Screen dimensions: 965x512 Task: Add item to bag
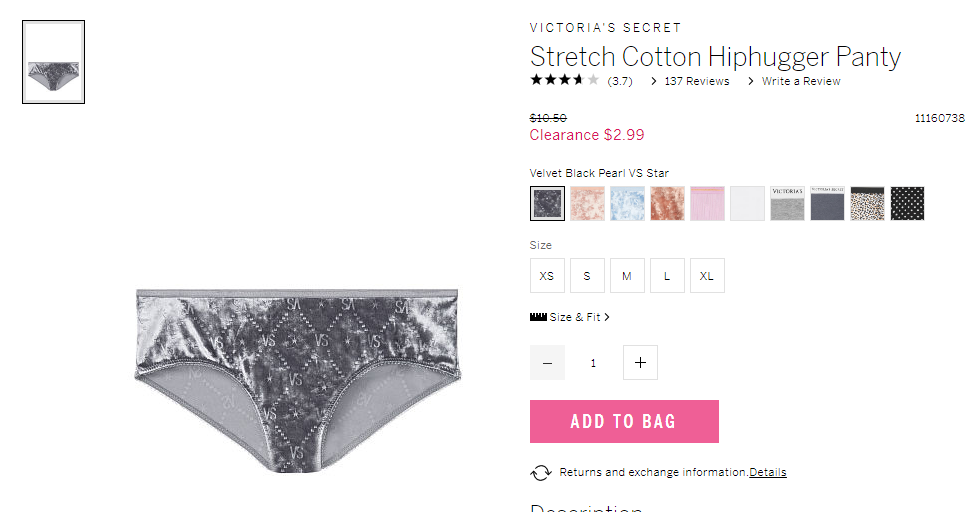(x=624, y=422)
